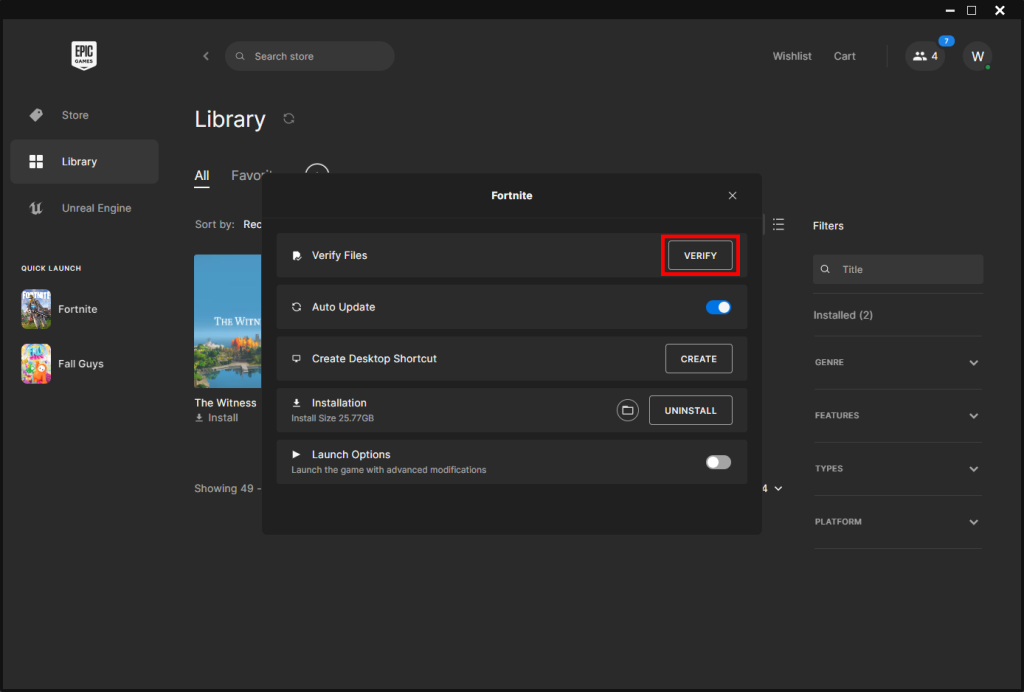The width and height of the screenshot is (1024, 692).
Task: Open The Witness game thumbnail
Action: 227,321
